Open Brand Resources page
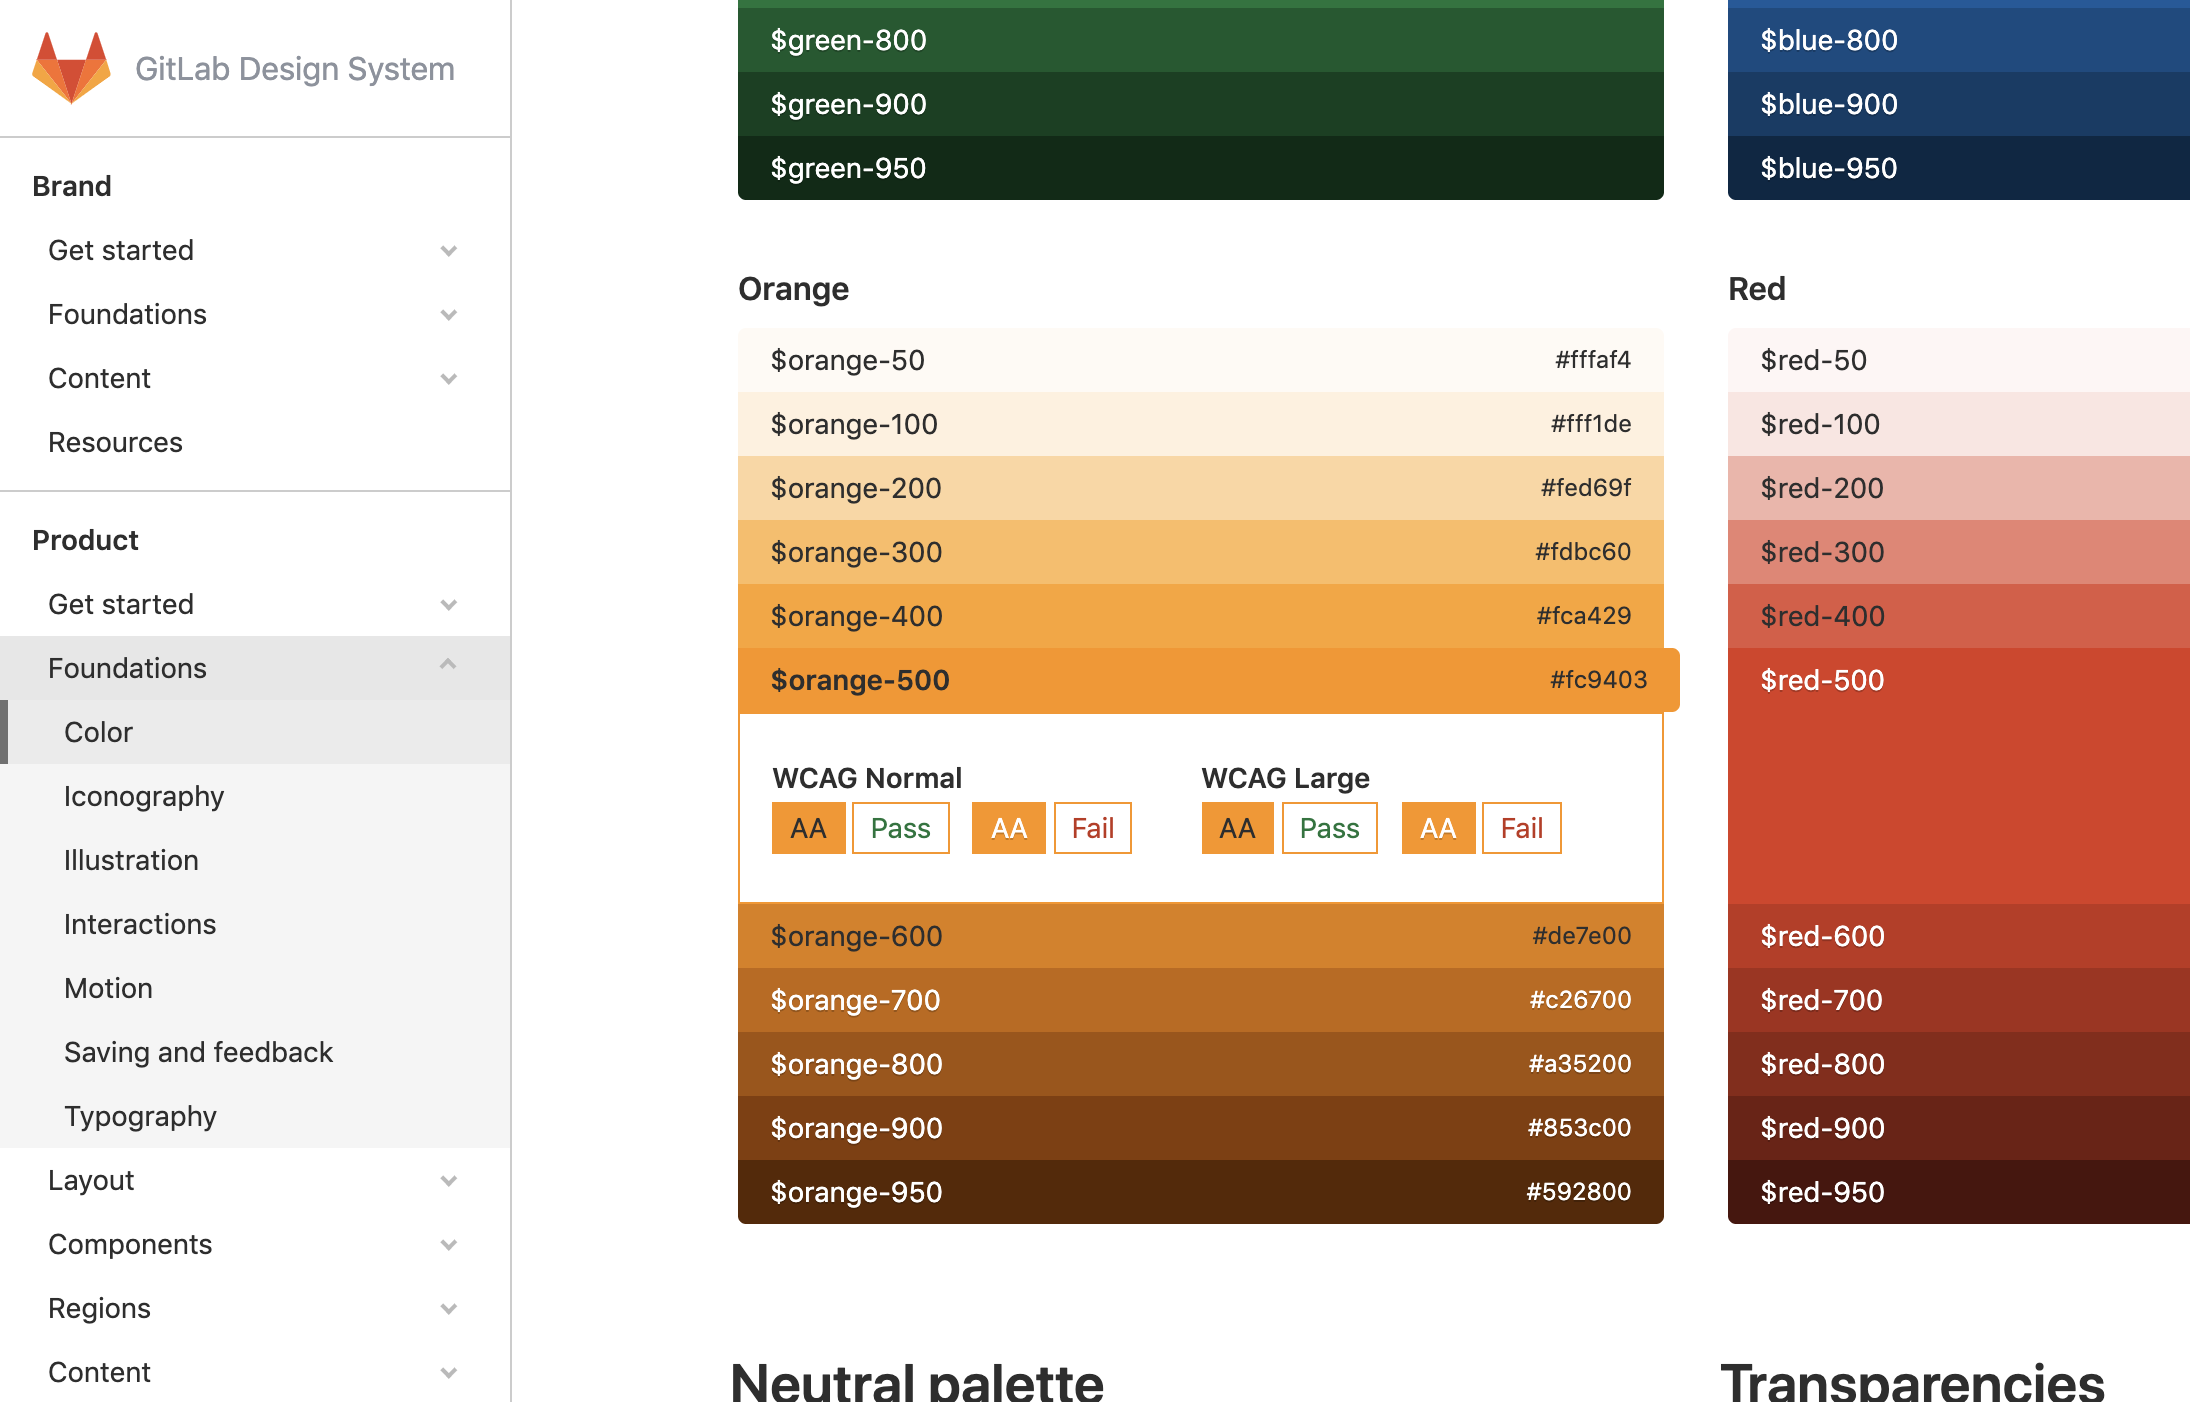 coord(115,442)
